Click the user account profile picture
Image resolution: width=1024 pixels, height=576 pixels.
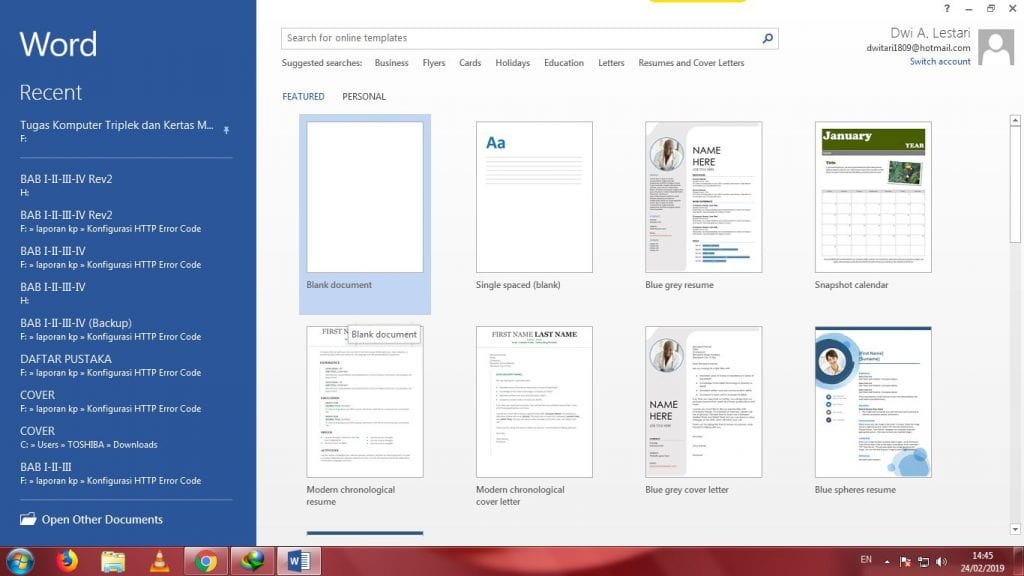pyautogui.click(x=995, y=47)
